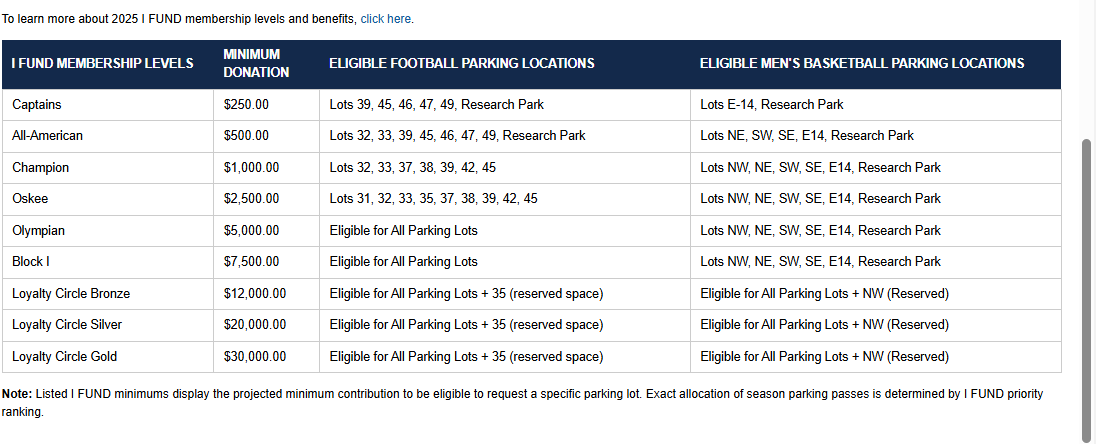The width and height of the screenshot is (1096, 444).
Task: Click the "Loyalty Circle Bronze" cell
Action: click(71, 293)
